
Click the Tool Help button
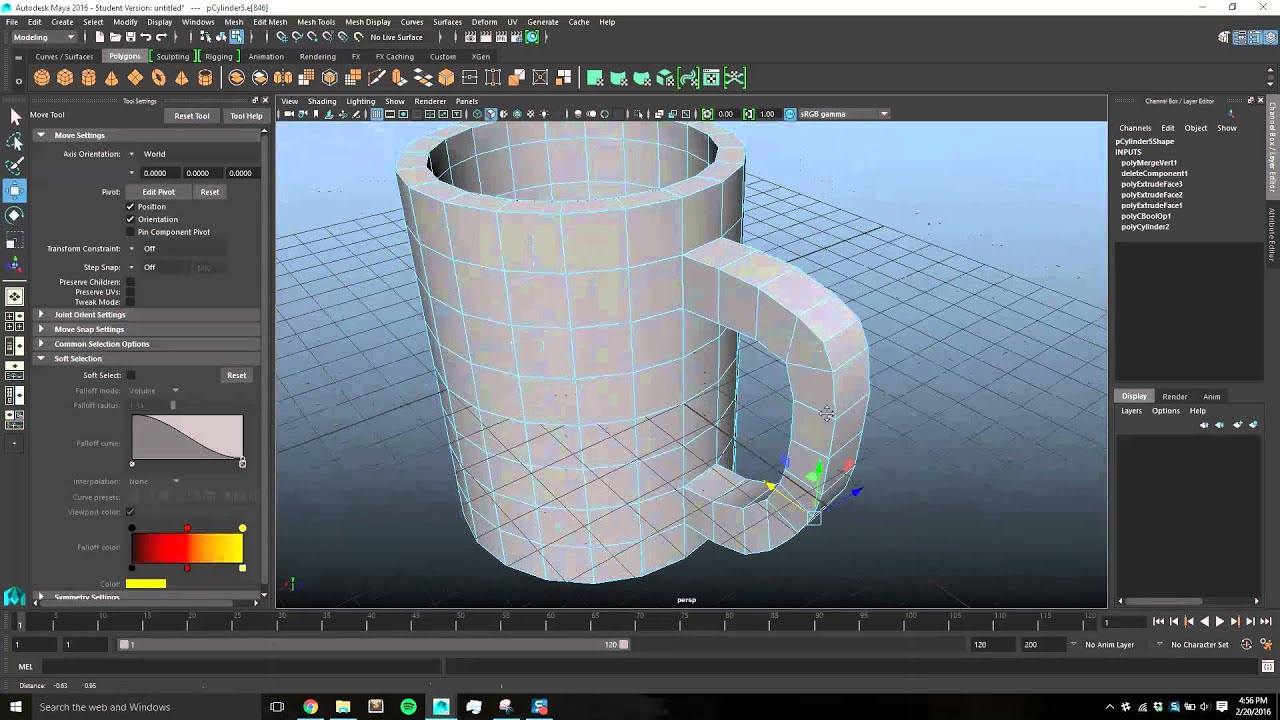[246, 116]
